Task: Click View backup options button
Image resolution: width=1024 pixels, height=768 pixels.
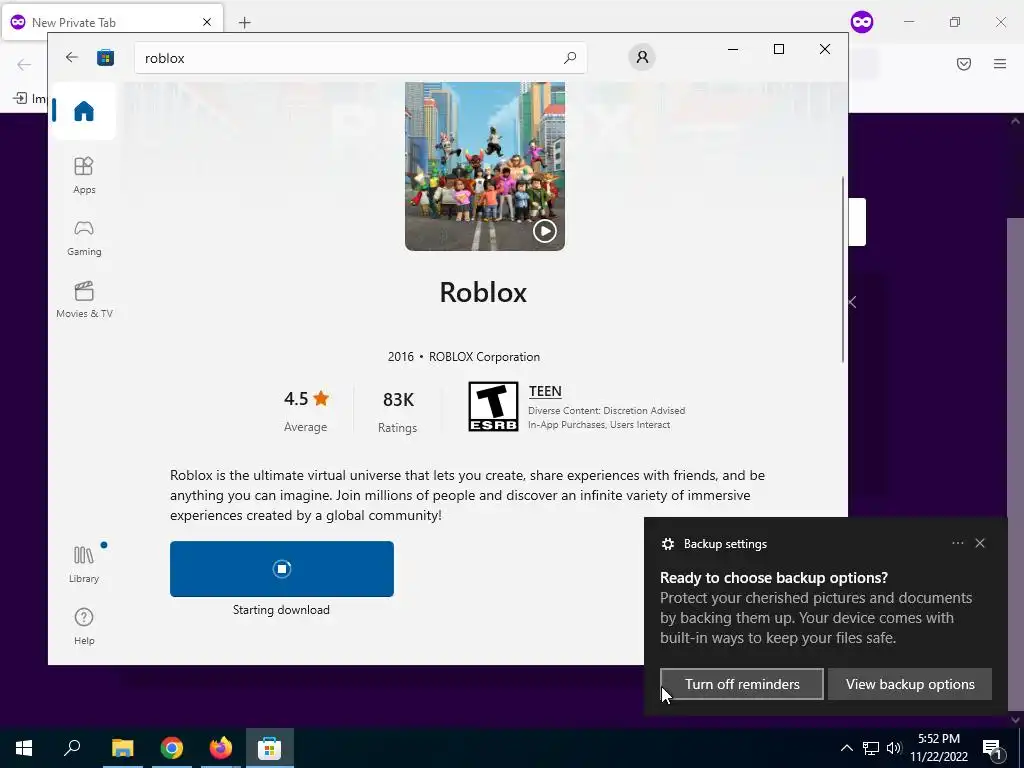Action: click(x=910, y=684)
